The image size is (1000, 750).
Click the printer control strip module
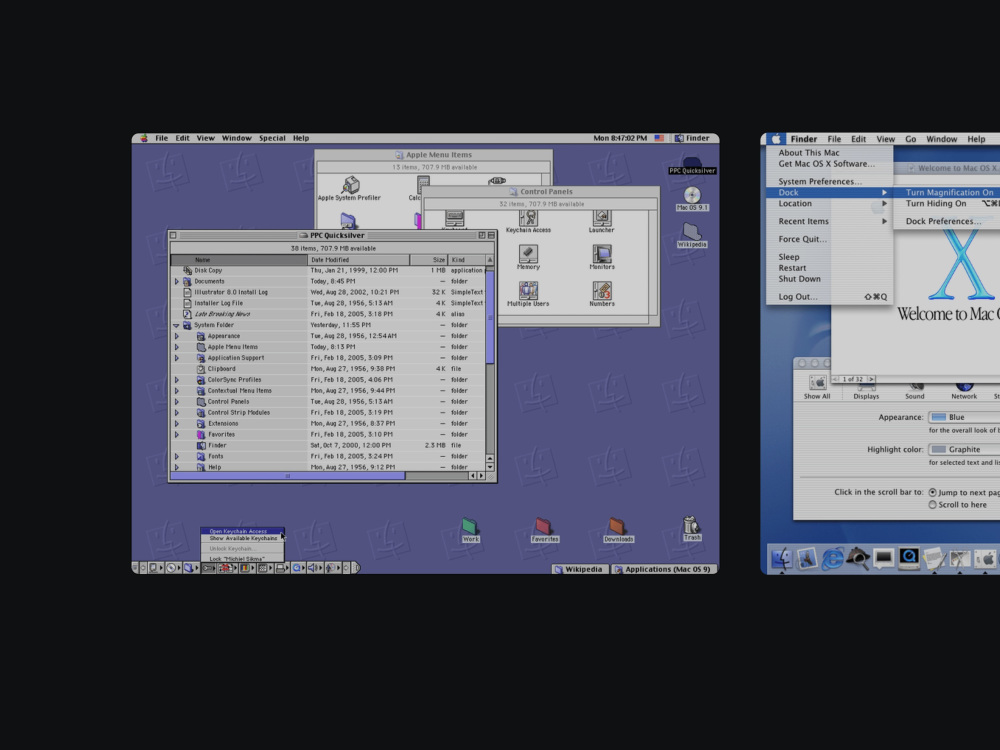pyautogui.click(x=280, y=568)
